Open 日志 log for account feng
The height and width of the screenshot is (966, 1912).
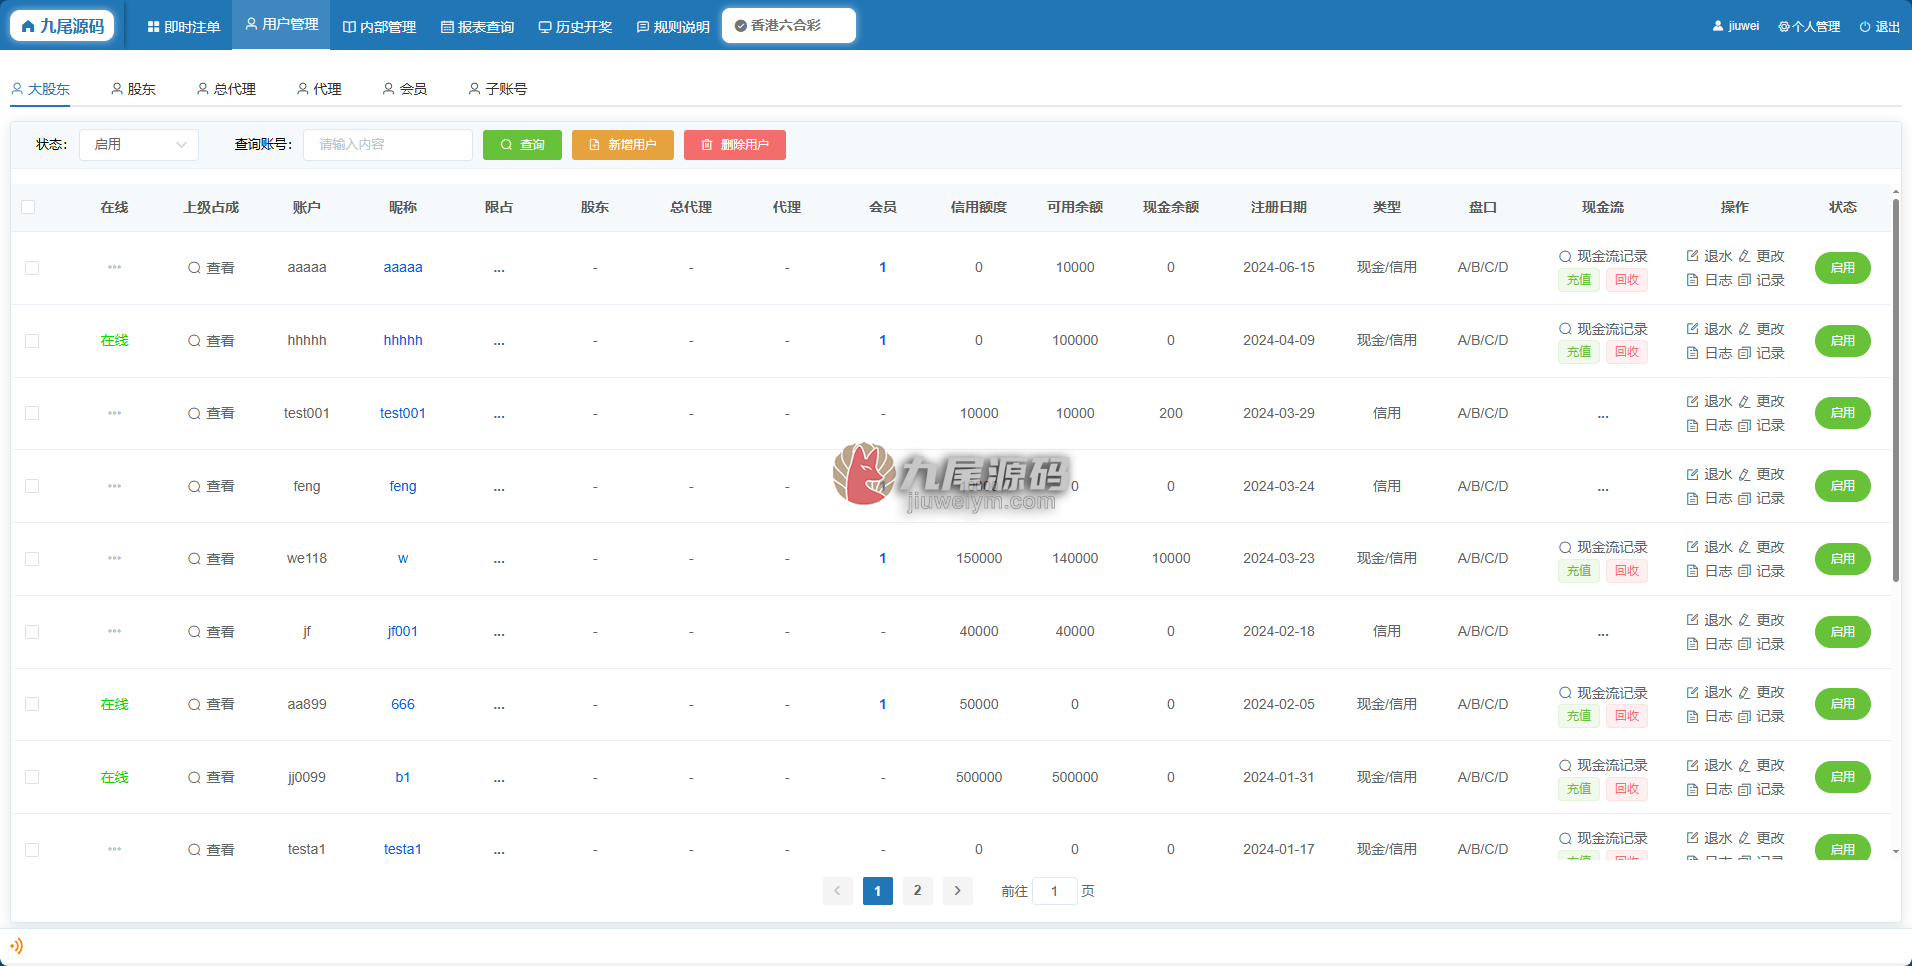(x=1709, y=498)
